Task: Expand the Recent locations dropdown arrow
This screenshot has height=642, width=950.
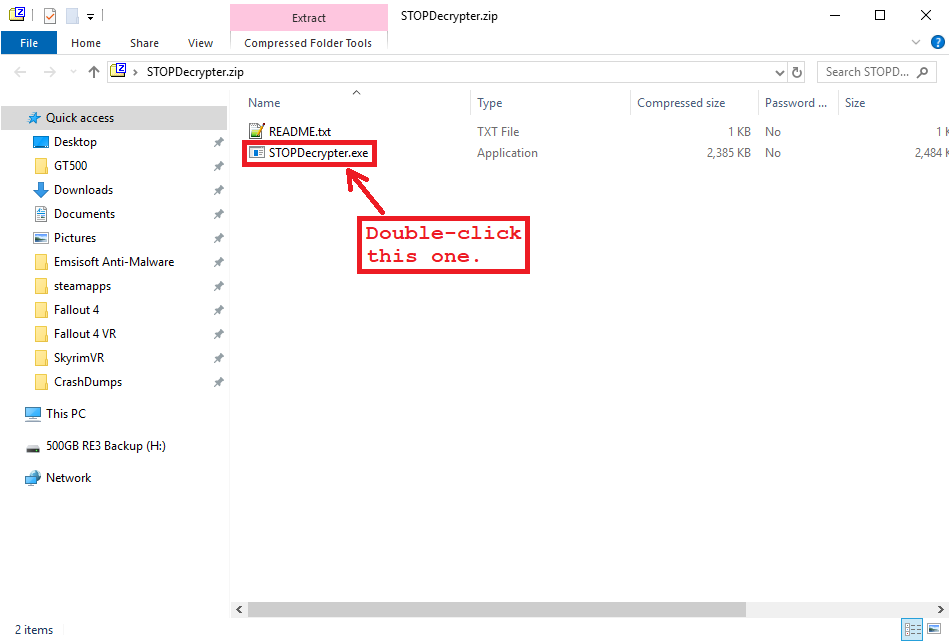Action: [73, 72]
